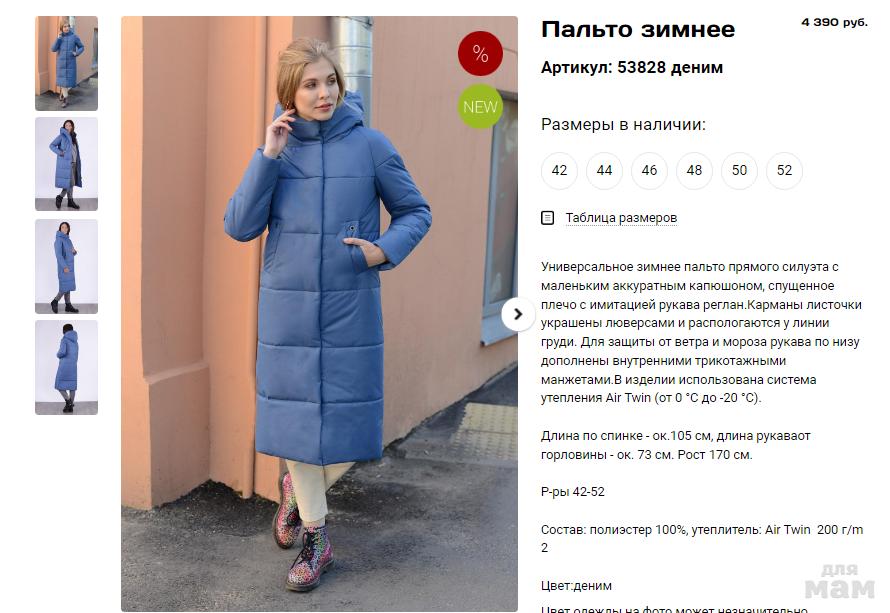Click the size table document icon

tap(547, 218)
